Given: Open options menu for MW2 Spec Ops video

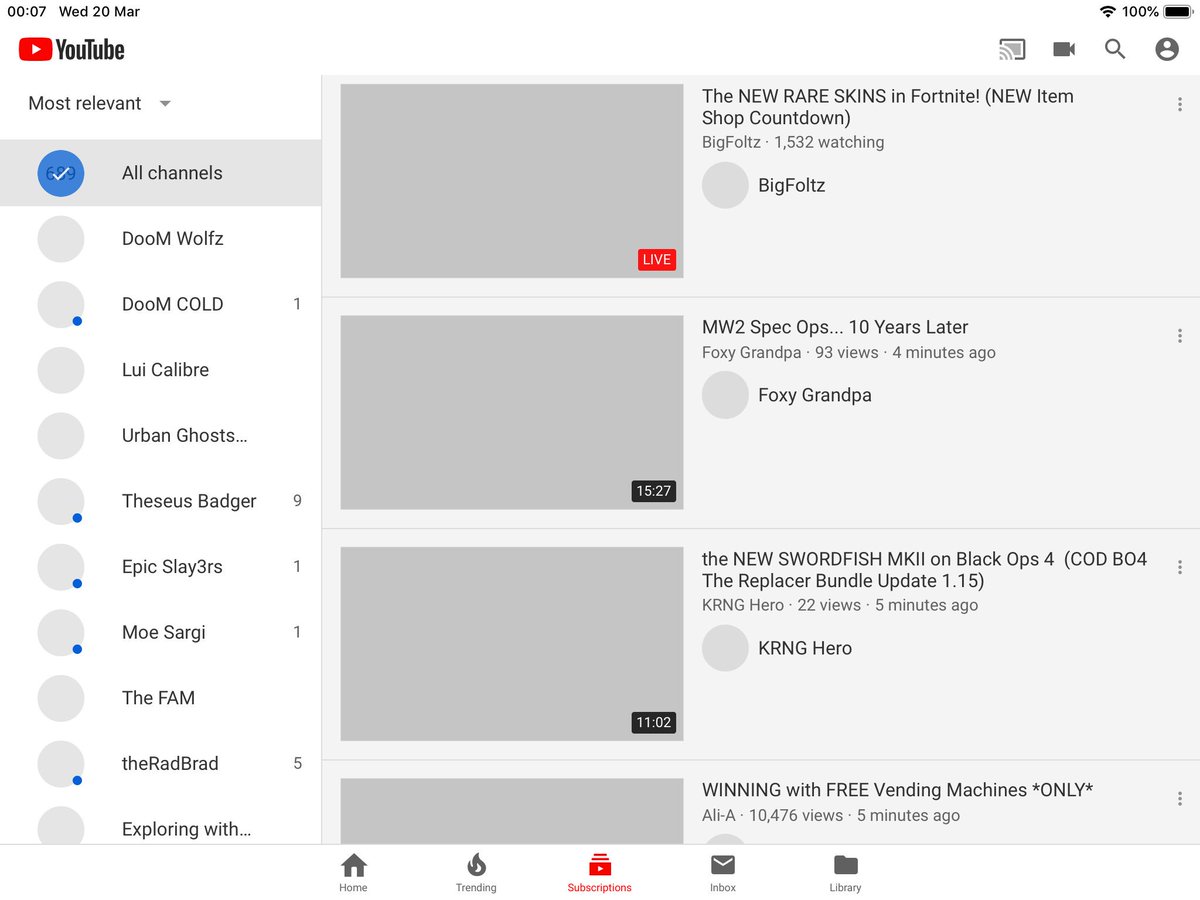Looking at the screenshot, I should pos(1180,336).
